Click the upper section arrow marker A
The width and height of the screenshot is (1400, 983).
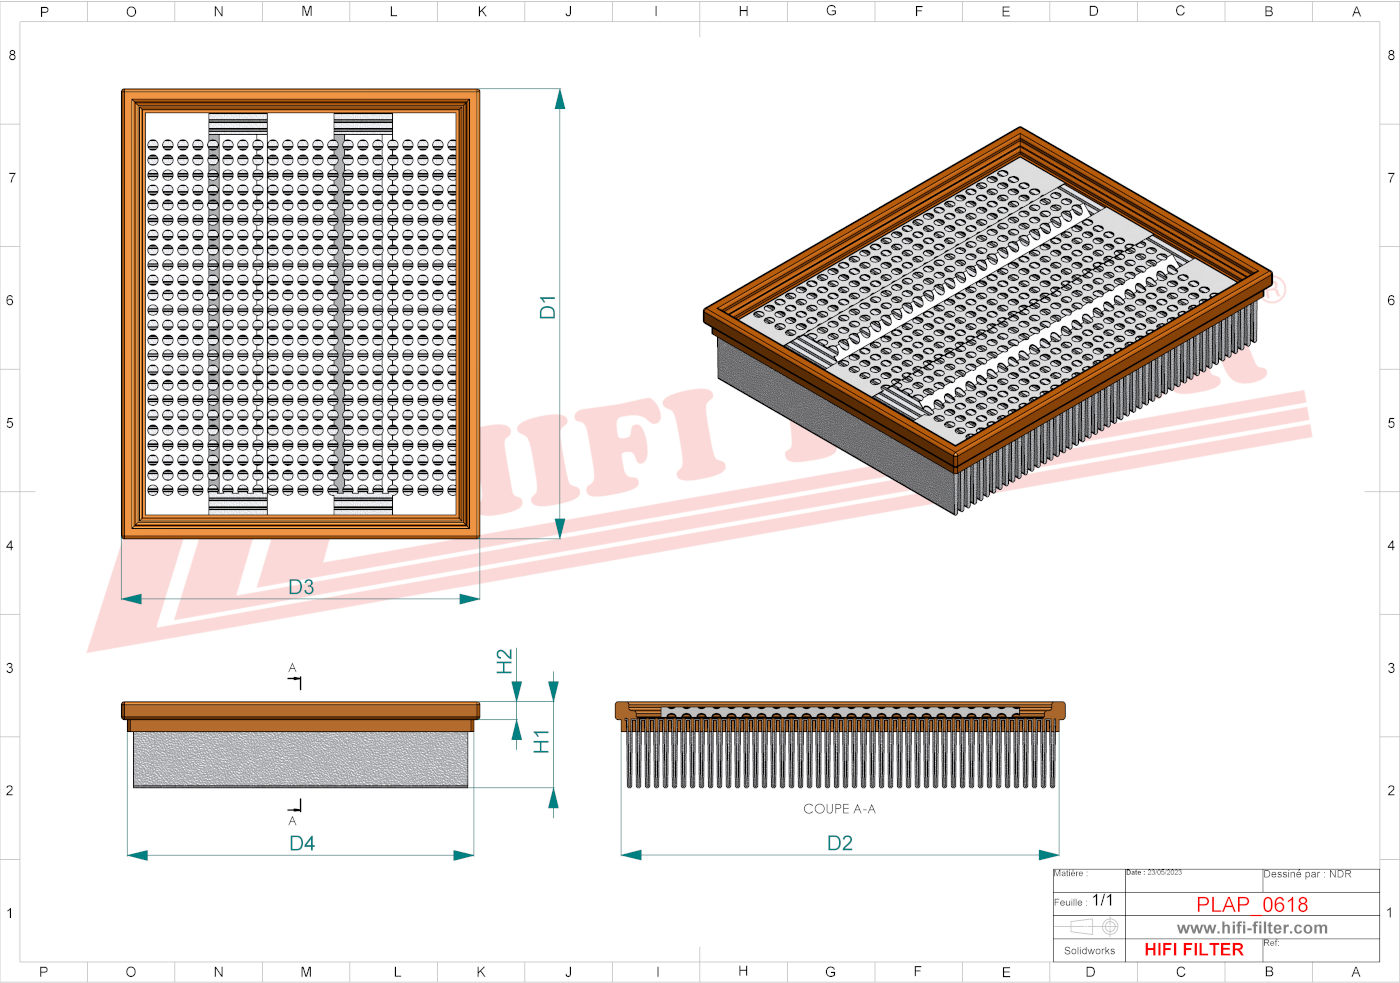tap(295, 677)
